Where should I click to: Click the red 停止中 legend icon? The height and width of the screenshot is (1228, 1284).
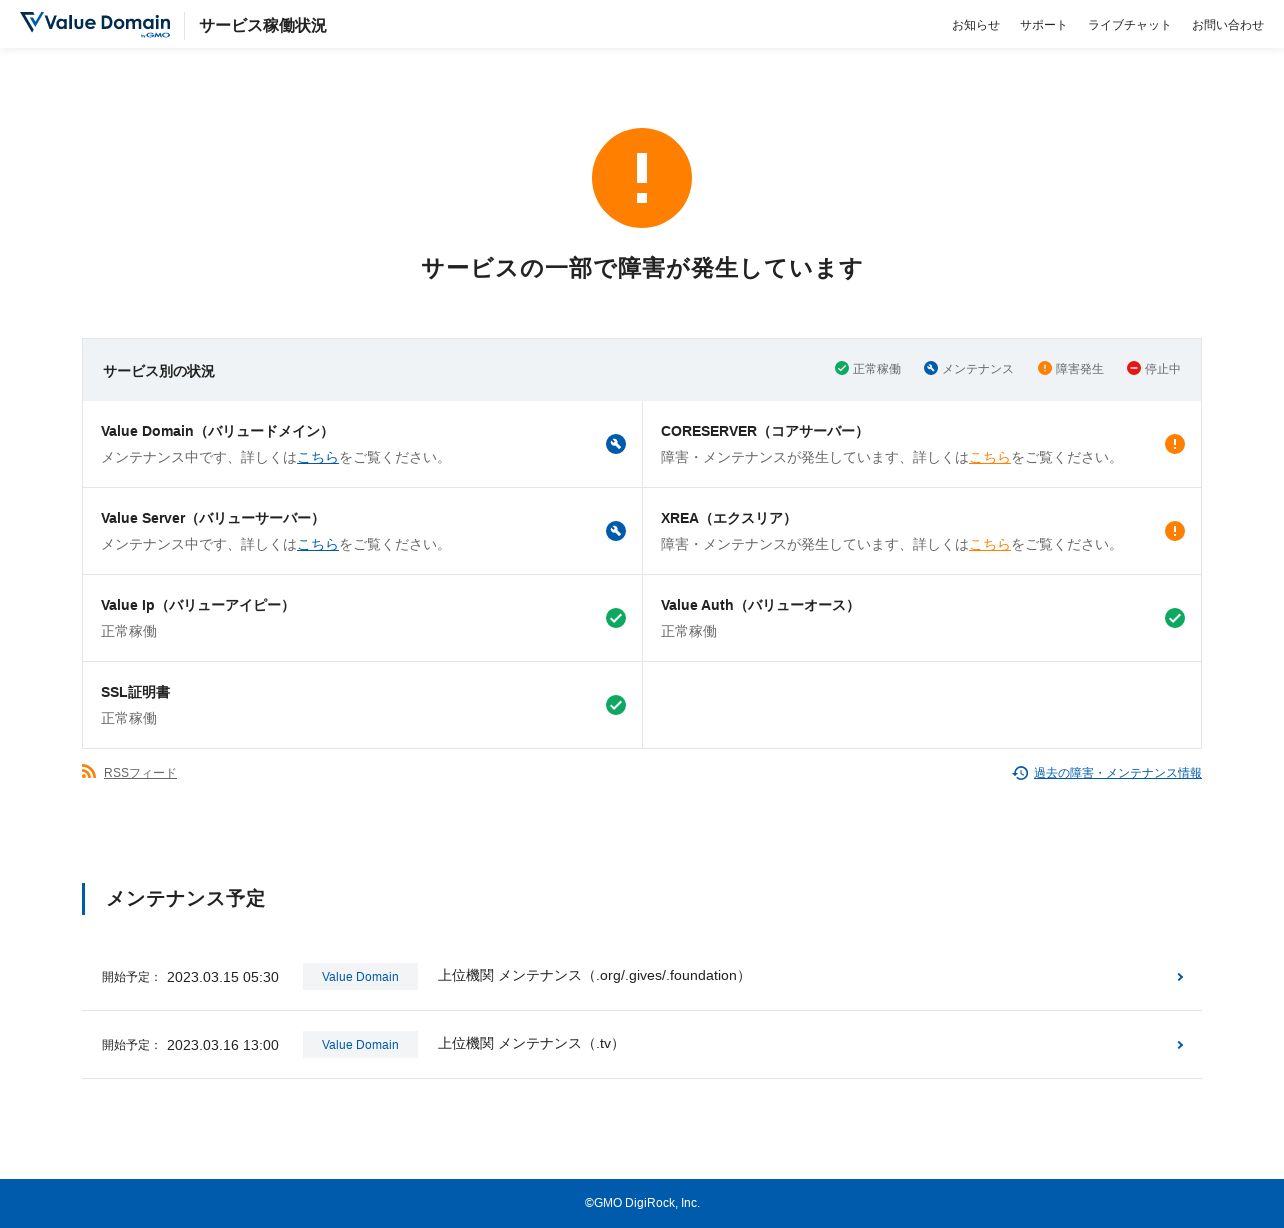click(x=1134, y=368)
